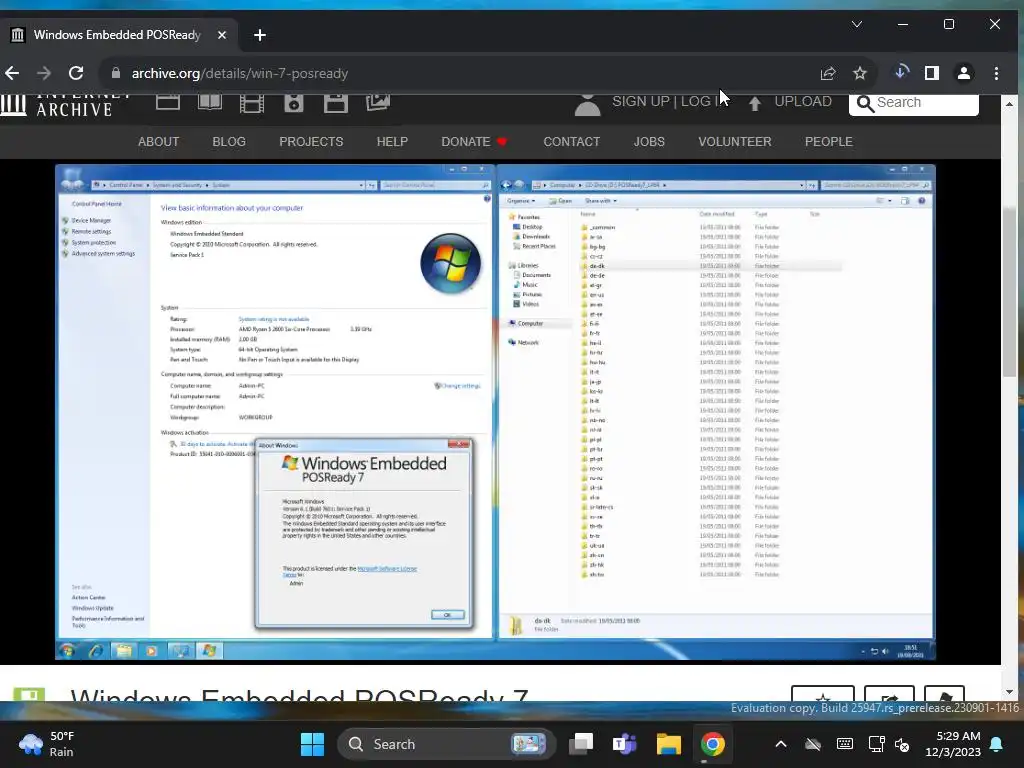The height and width of the screenshot is (768, 1024).
Task: Click the page scrollbar down arrow
Action: 1010,692
